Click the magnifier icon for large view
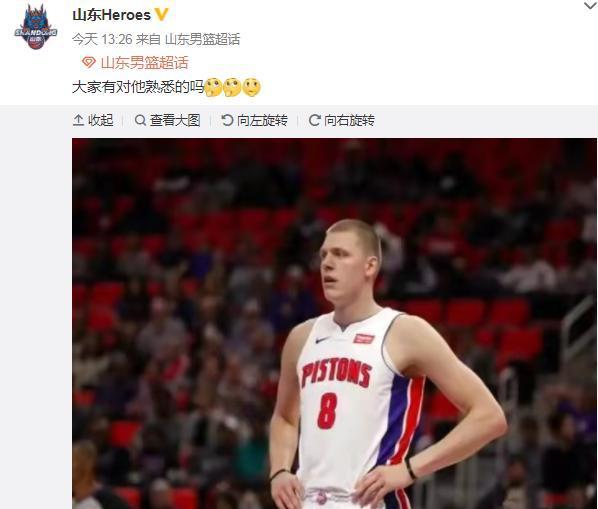Image resolution: width=598 pixels, height=509 pixels. (x=140, y=120)
